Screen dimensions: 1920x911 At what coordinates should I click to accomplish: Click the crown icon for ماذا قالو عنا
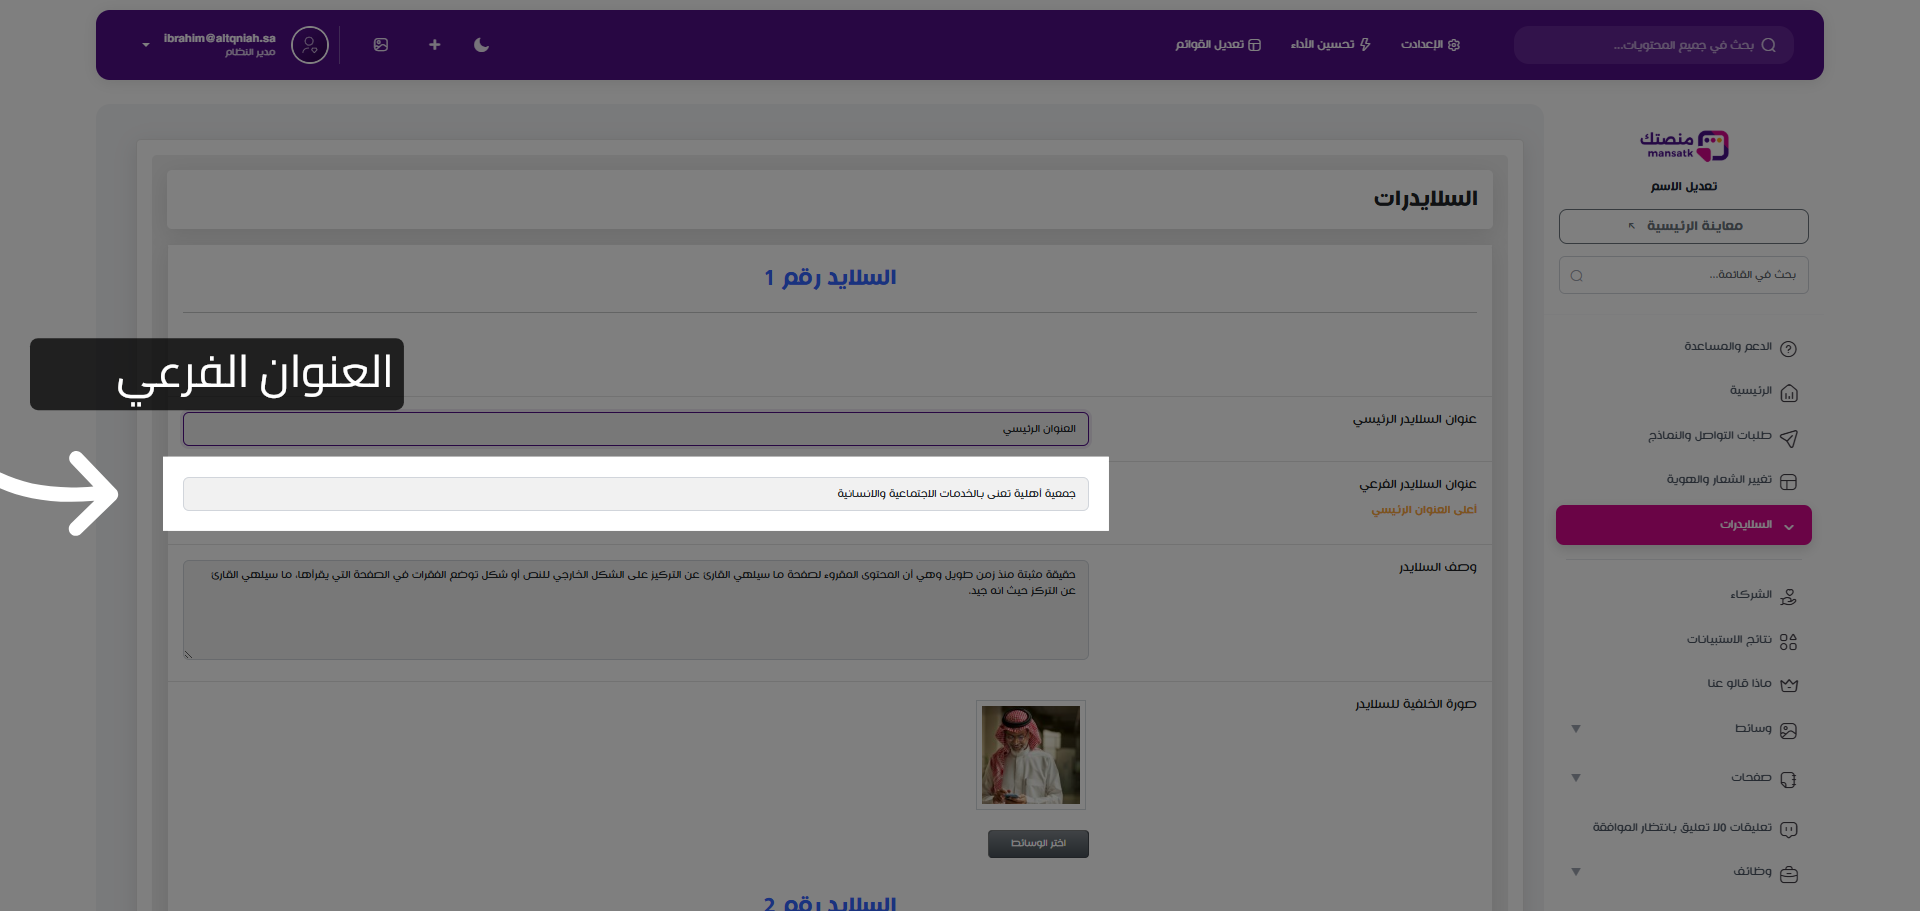1791,684
